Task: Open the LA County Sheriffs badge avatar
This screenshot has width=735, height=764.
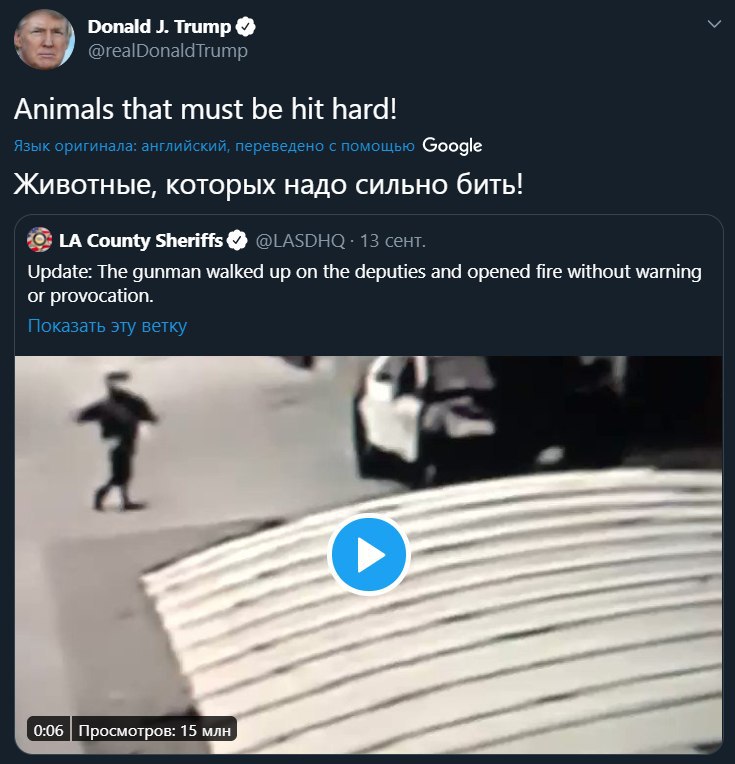Action: pos(39,240)
